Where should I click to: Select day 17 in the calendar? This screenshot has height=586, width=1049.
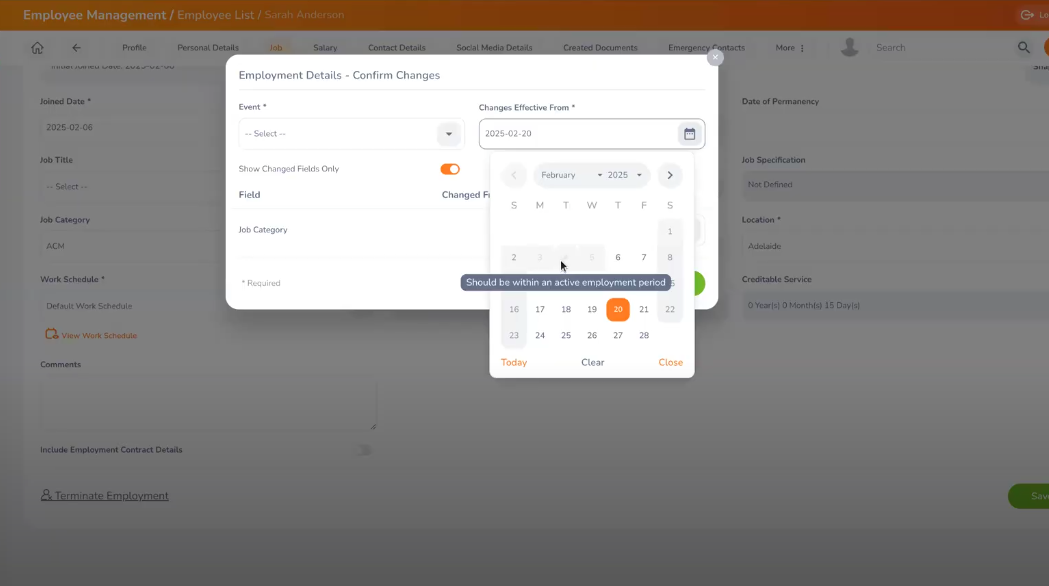click(540, 310)
